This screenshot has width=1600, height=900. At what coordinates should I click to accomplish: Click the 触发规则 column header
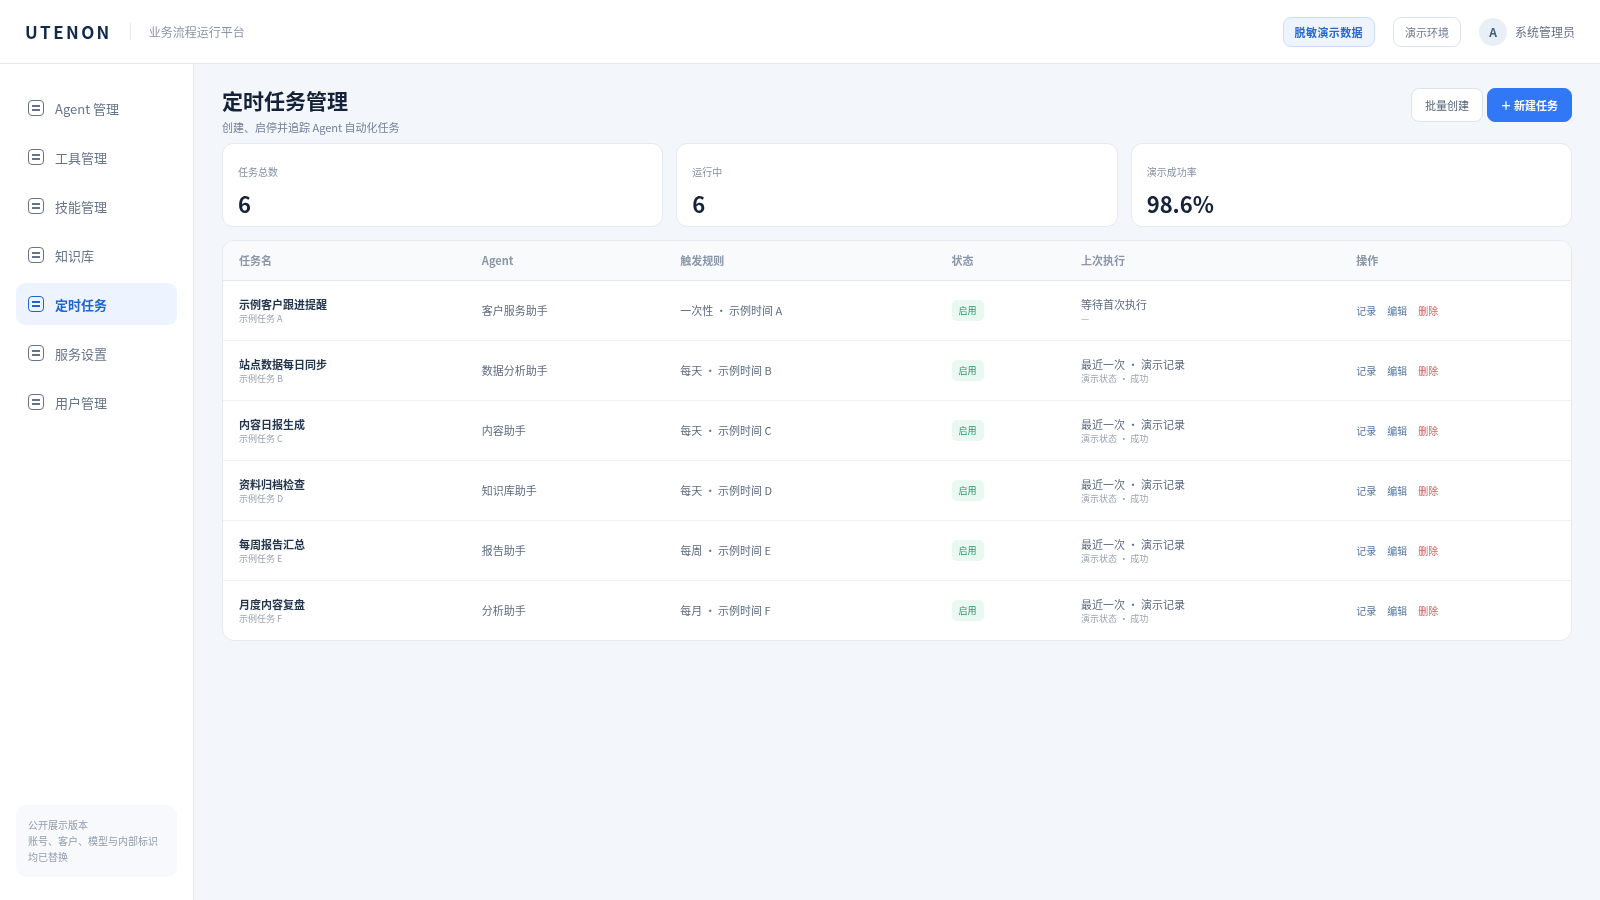[702, 261]
